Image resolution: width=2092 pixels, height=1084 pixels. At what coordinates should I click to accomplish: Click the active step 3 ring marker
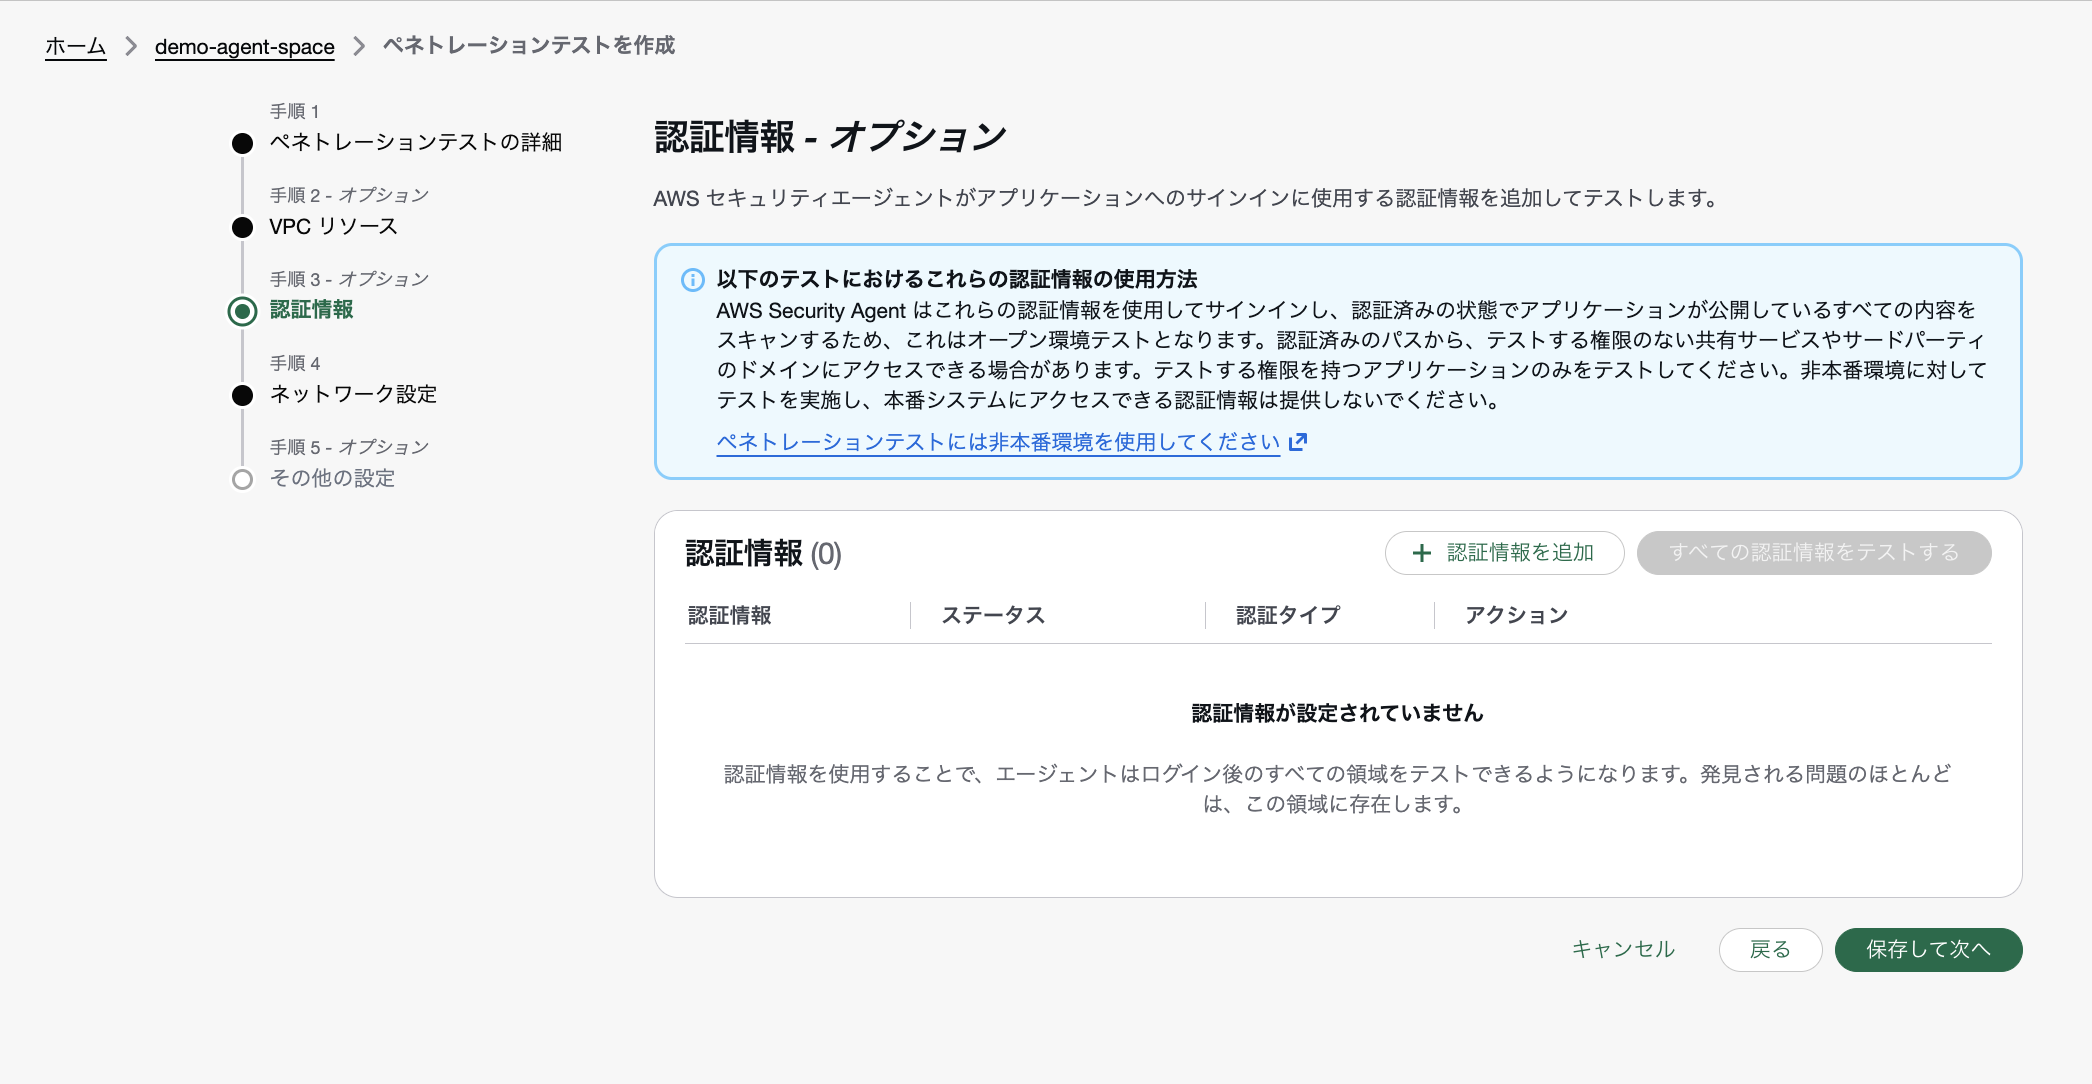pos(242,312)
